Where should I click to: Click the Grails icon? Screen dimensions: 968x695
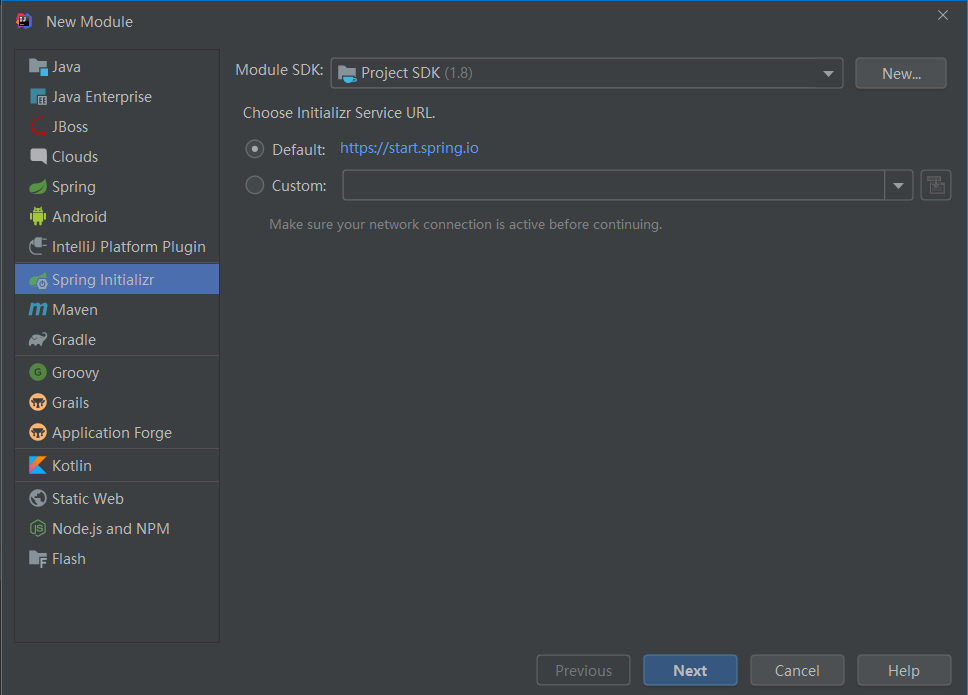(x=38, y=402)
